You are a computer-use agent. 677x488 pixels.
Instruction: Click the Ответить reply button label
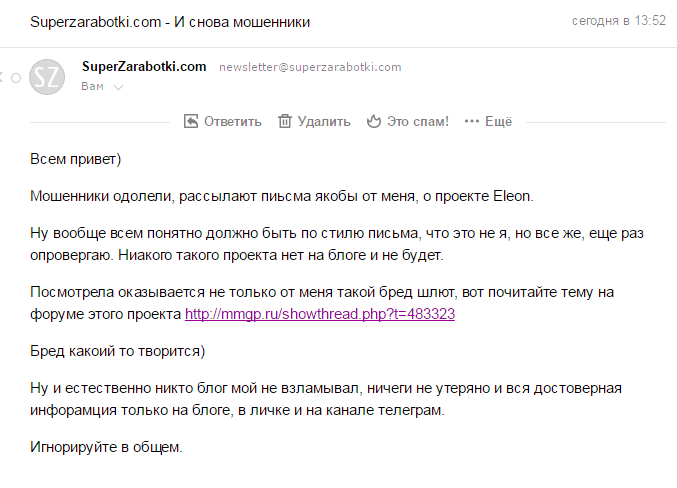[232, 121]
